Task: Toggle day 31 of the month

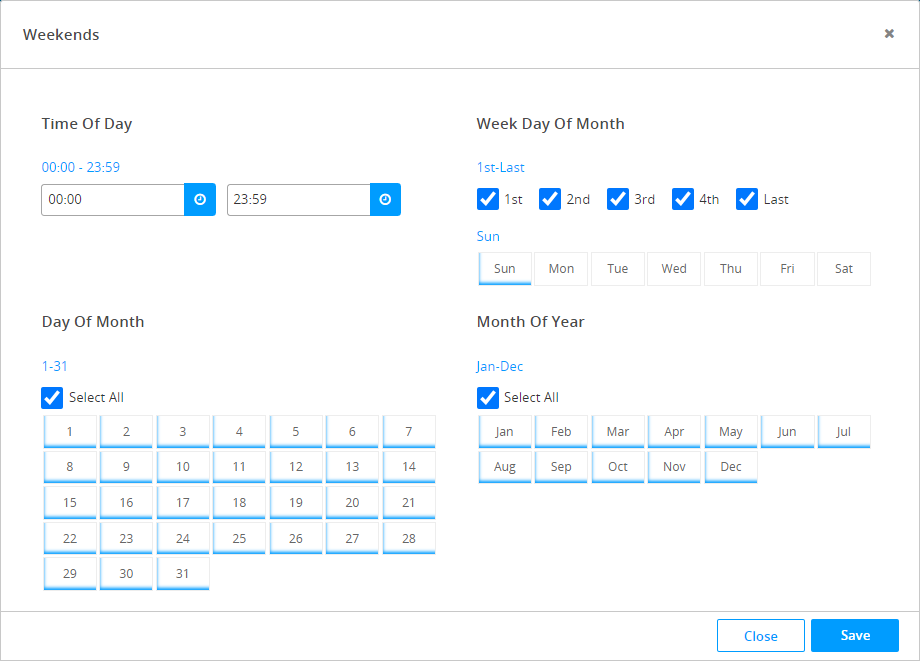Action: [183, 574]
